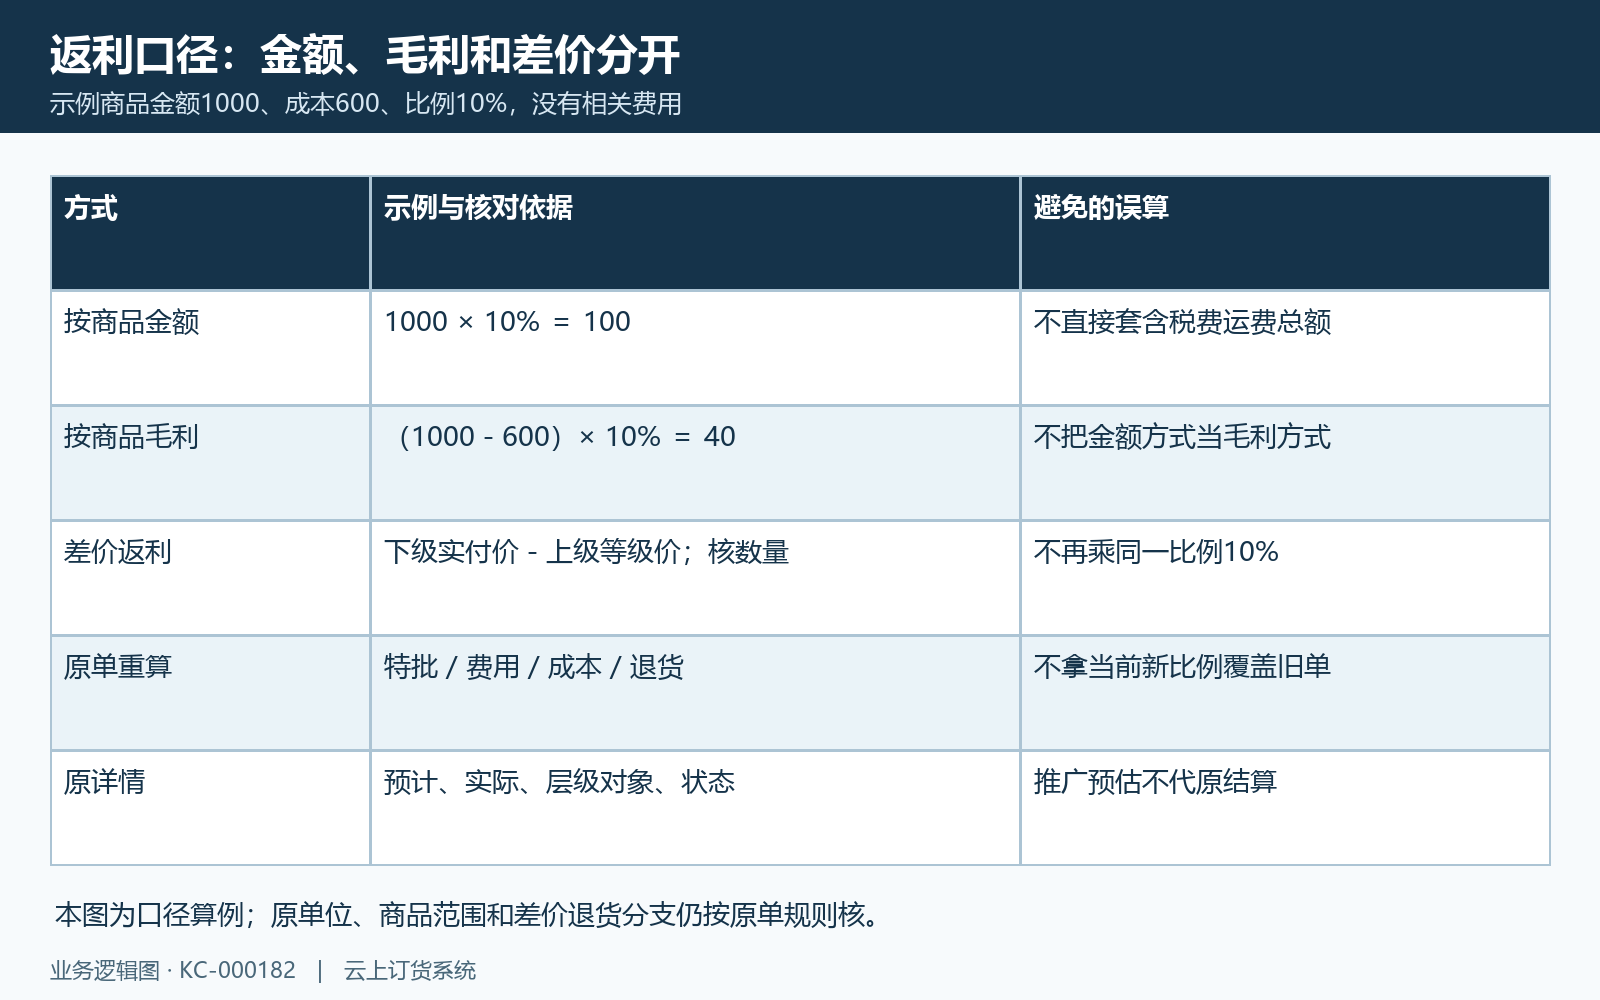Select the 差价返利 cell

[x=210, y=578]
